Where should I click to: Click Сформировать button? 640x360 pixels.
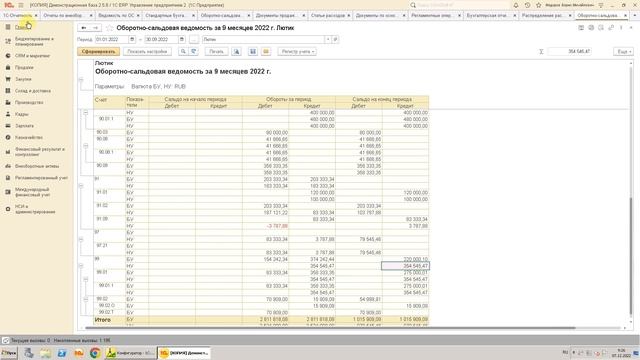point(98,51)
